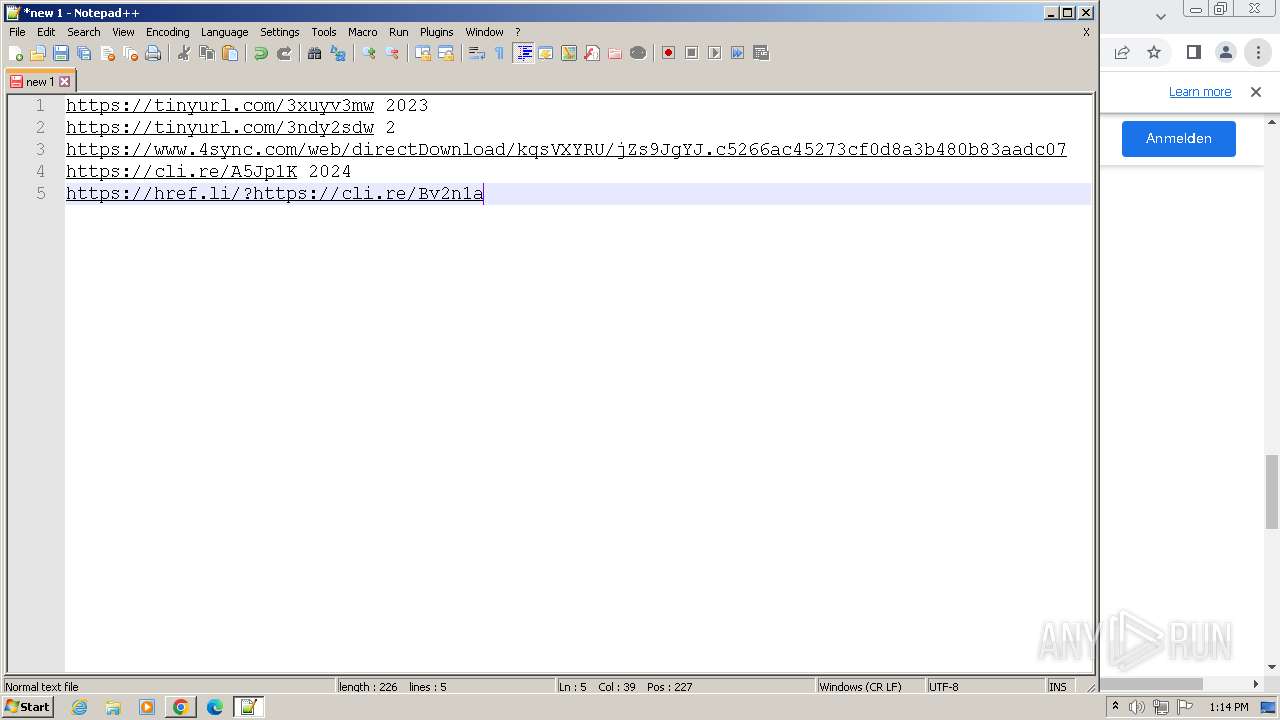Toggle the Indent Guide button
Viewport: 1280px width, 720px height.
(x=523, y=53)
